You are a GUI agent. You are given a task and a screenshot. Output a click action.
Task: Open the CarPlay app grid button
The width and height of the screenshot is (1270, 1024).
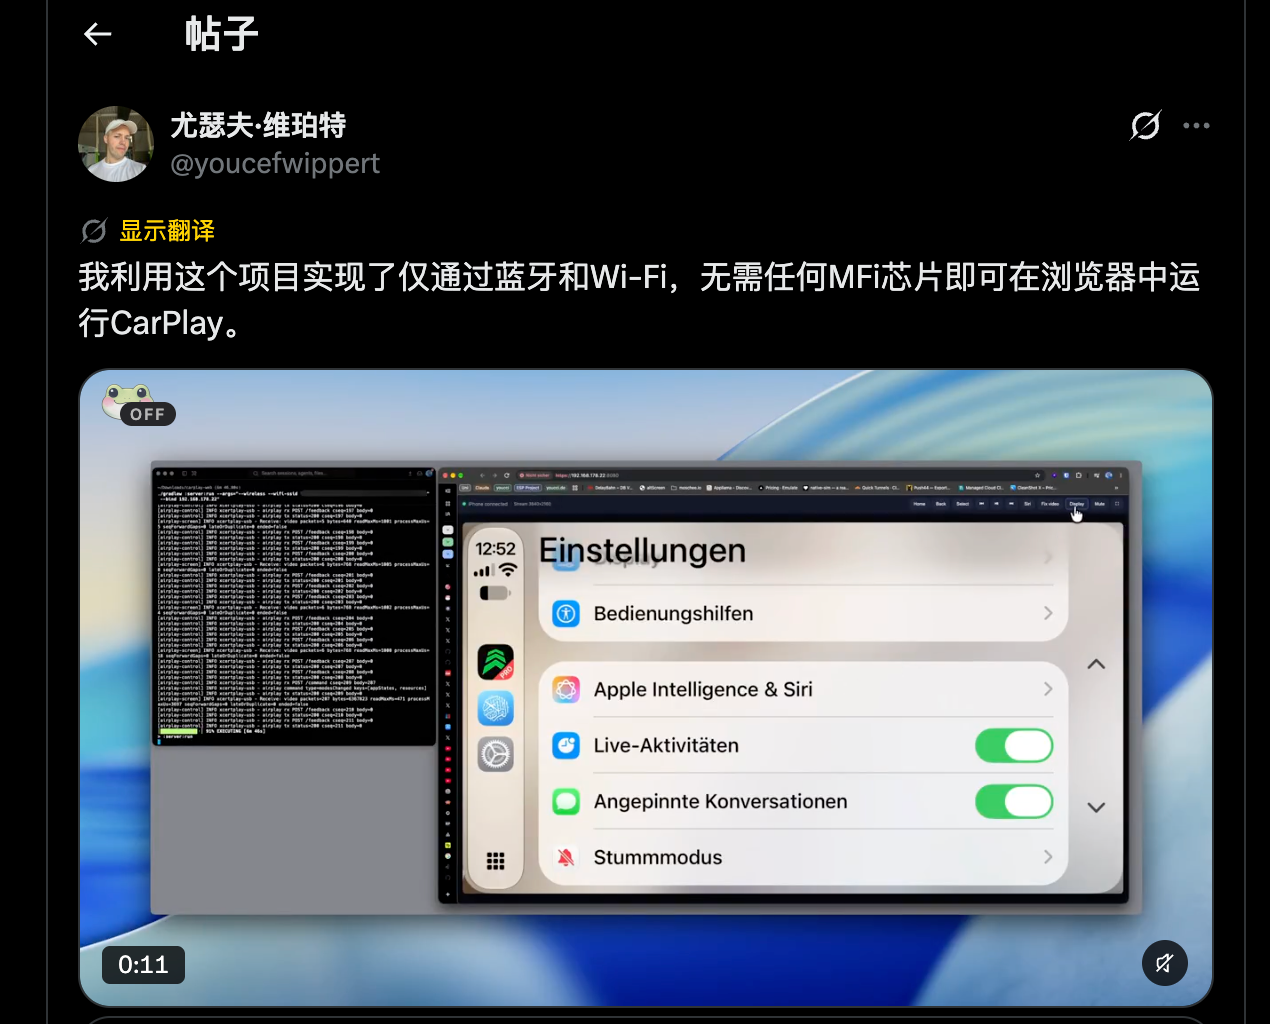coord(495,861)
